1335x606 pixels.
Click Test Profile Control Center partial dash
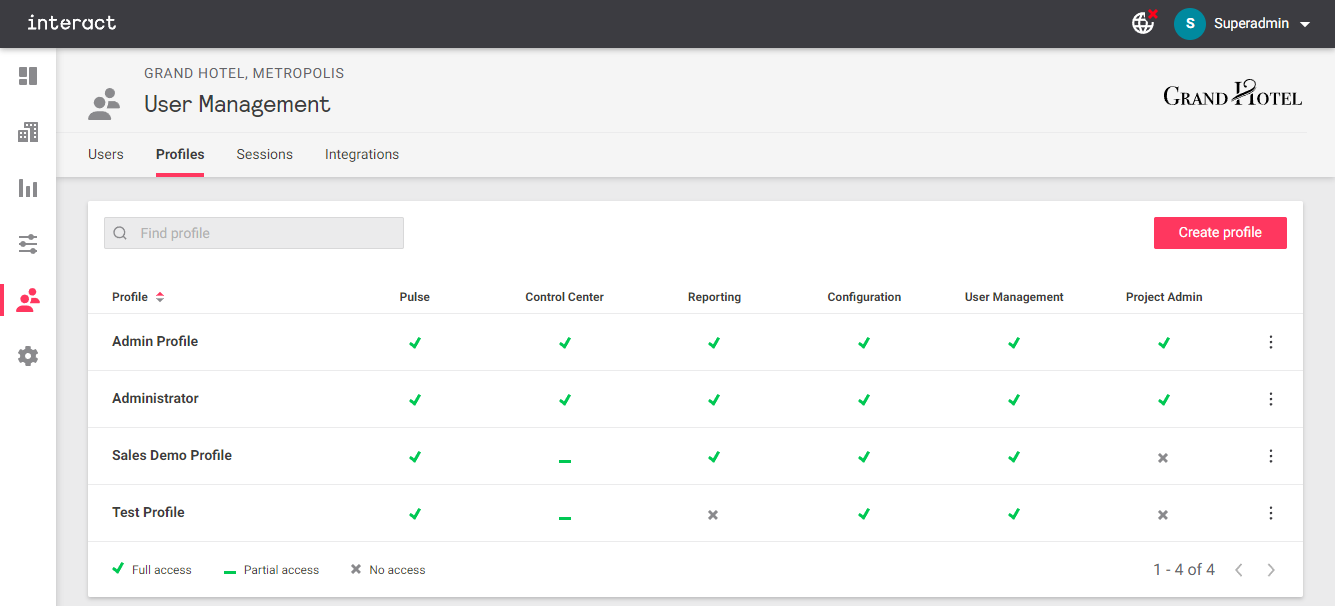point(565,518)
